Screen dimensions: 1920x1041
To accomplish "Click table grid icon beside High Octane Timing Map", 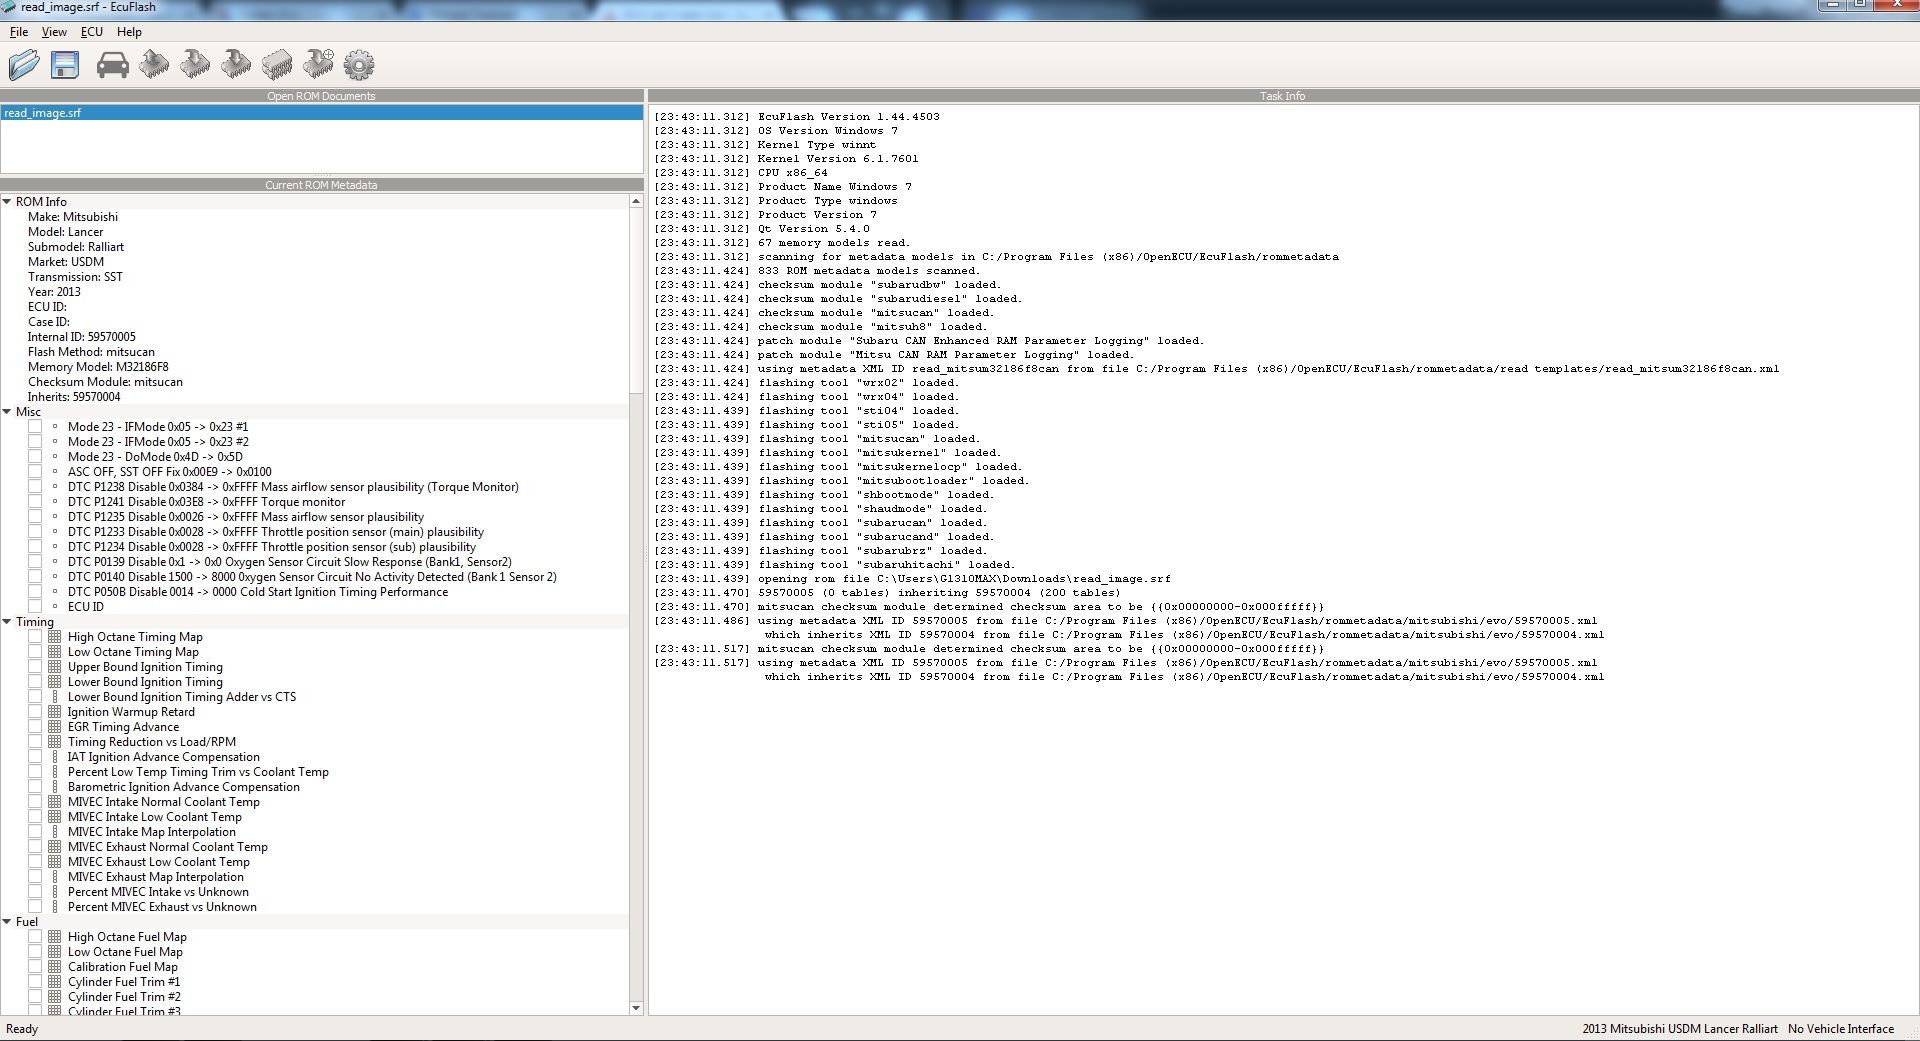I will pos(55,637).
